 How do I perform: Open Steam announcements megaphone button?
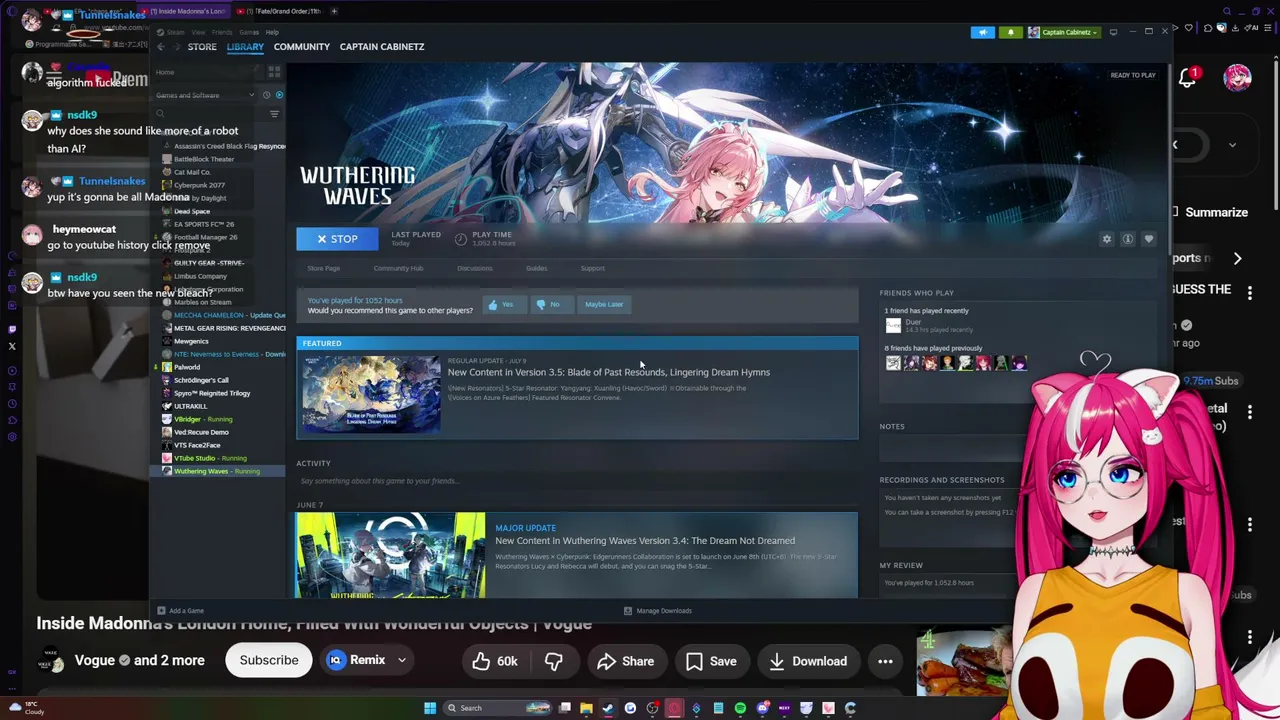click(983, 32)
